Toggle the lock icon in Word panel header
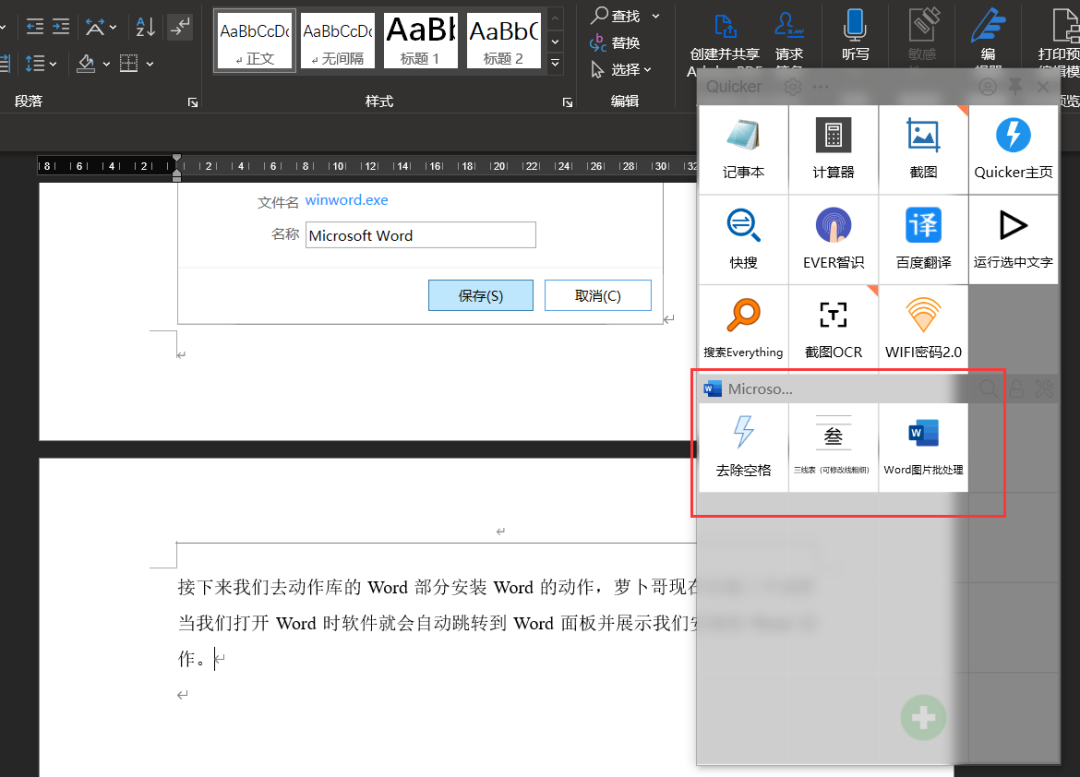The image size is (1080, 777). (1016, 389)
